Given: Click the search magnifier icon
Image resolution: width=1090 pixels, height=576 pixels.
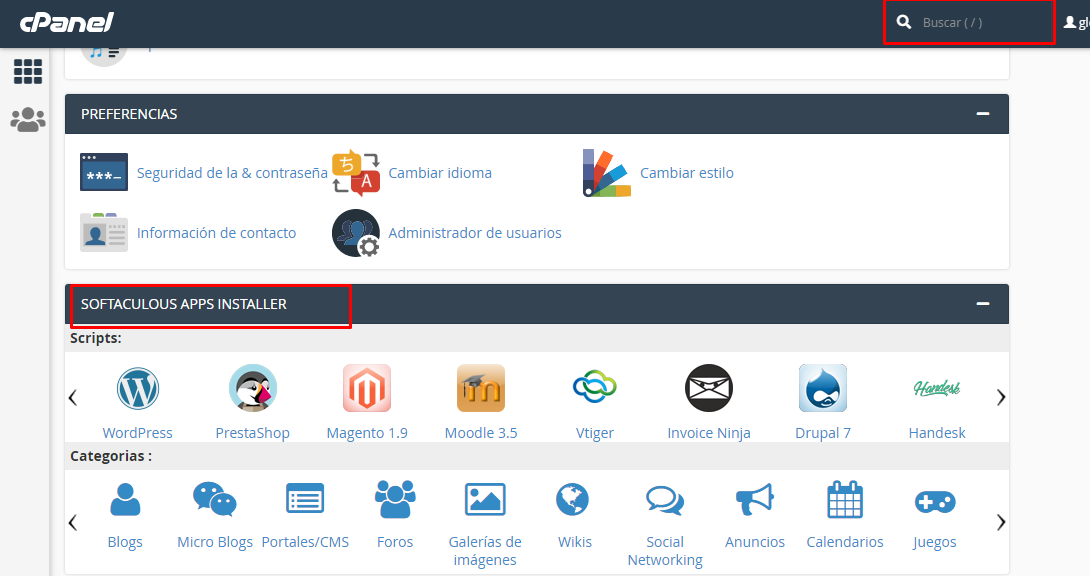Looking at the screenshot, I should click(904, 22).
